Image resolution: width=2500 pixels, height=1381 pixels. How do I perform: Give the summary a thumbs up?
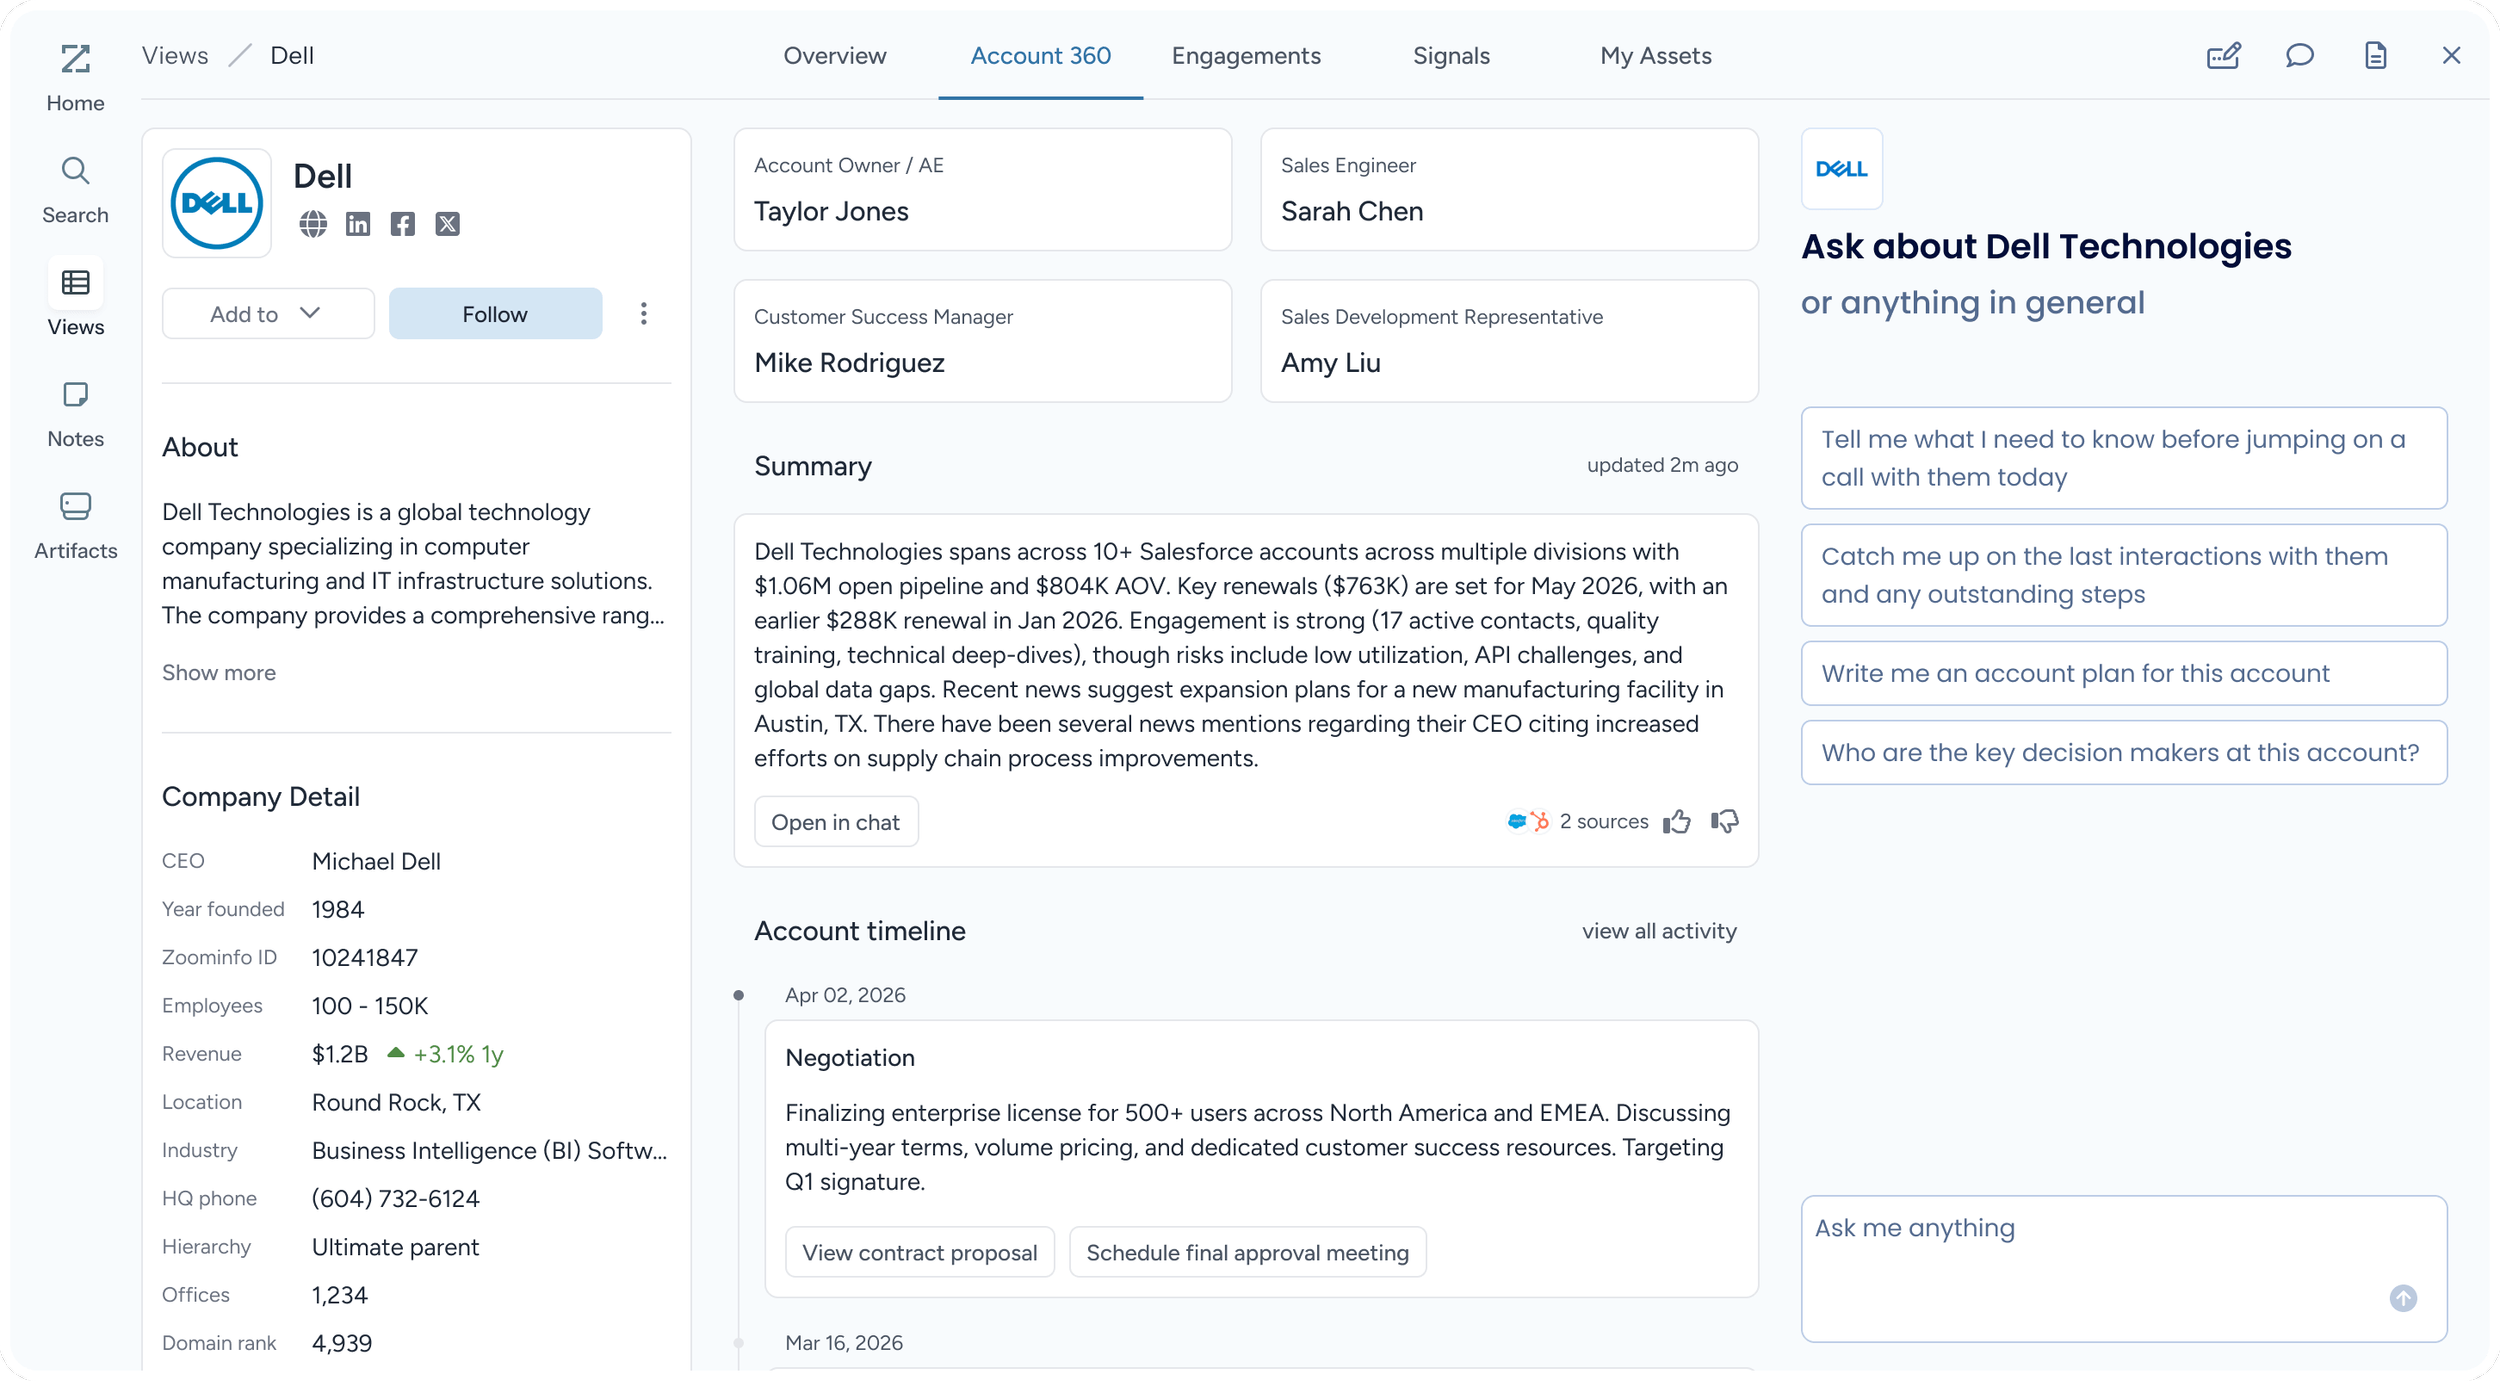pyautogui.click(x=1677, y=822)
